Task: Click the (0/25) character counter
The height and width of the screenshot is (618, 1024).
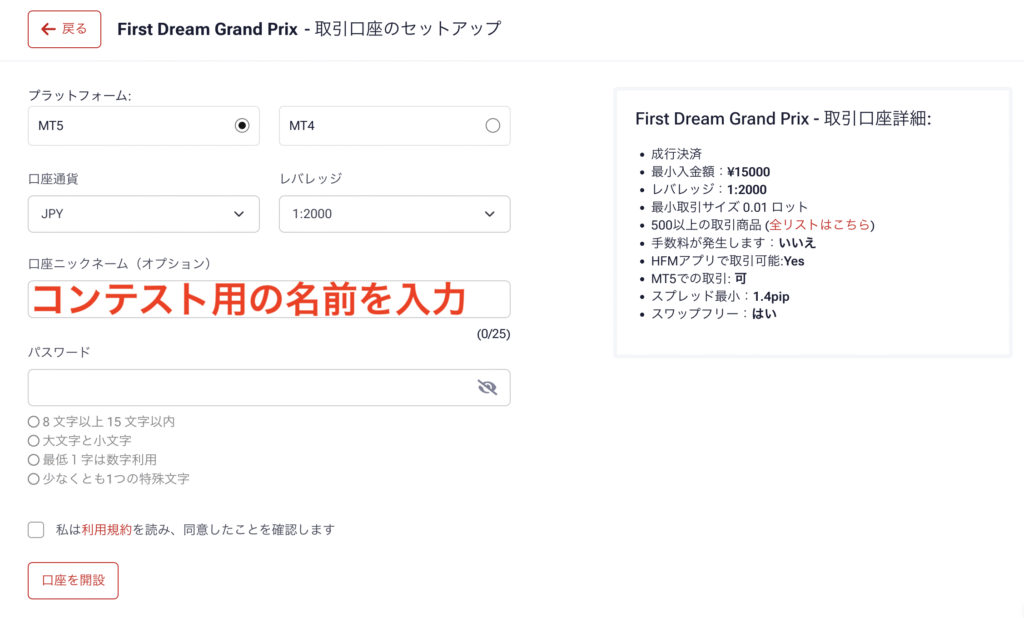Action: [493, 334]
